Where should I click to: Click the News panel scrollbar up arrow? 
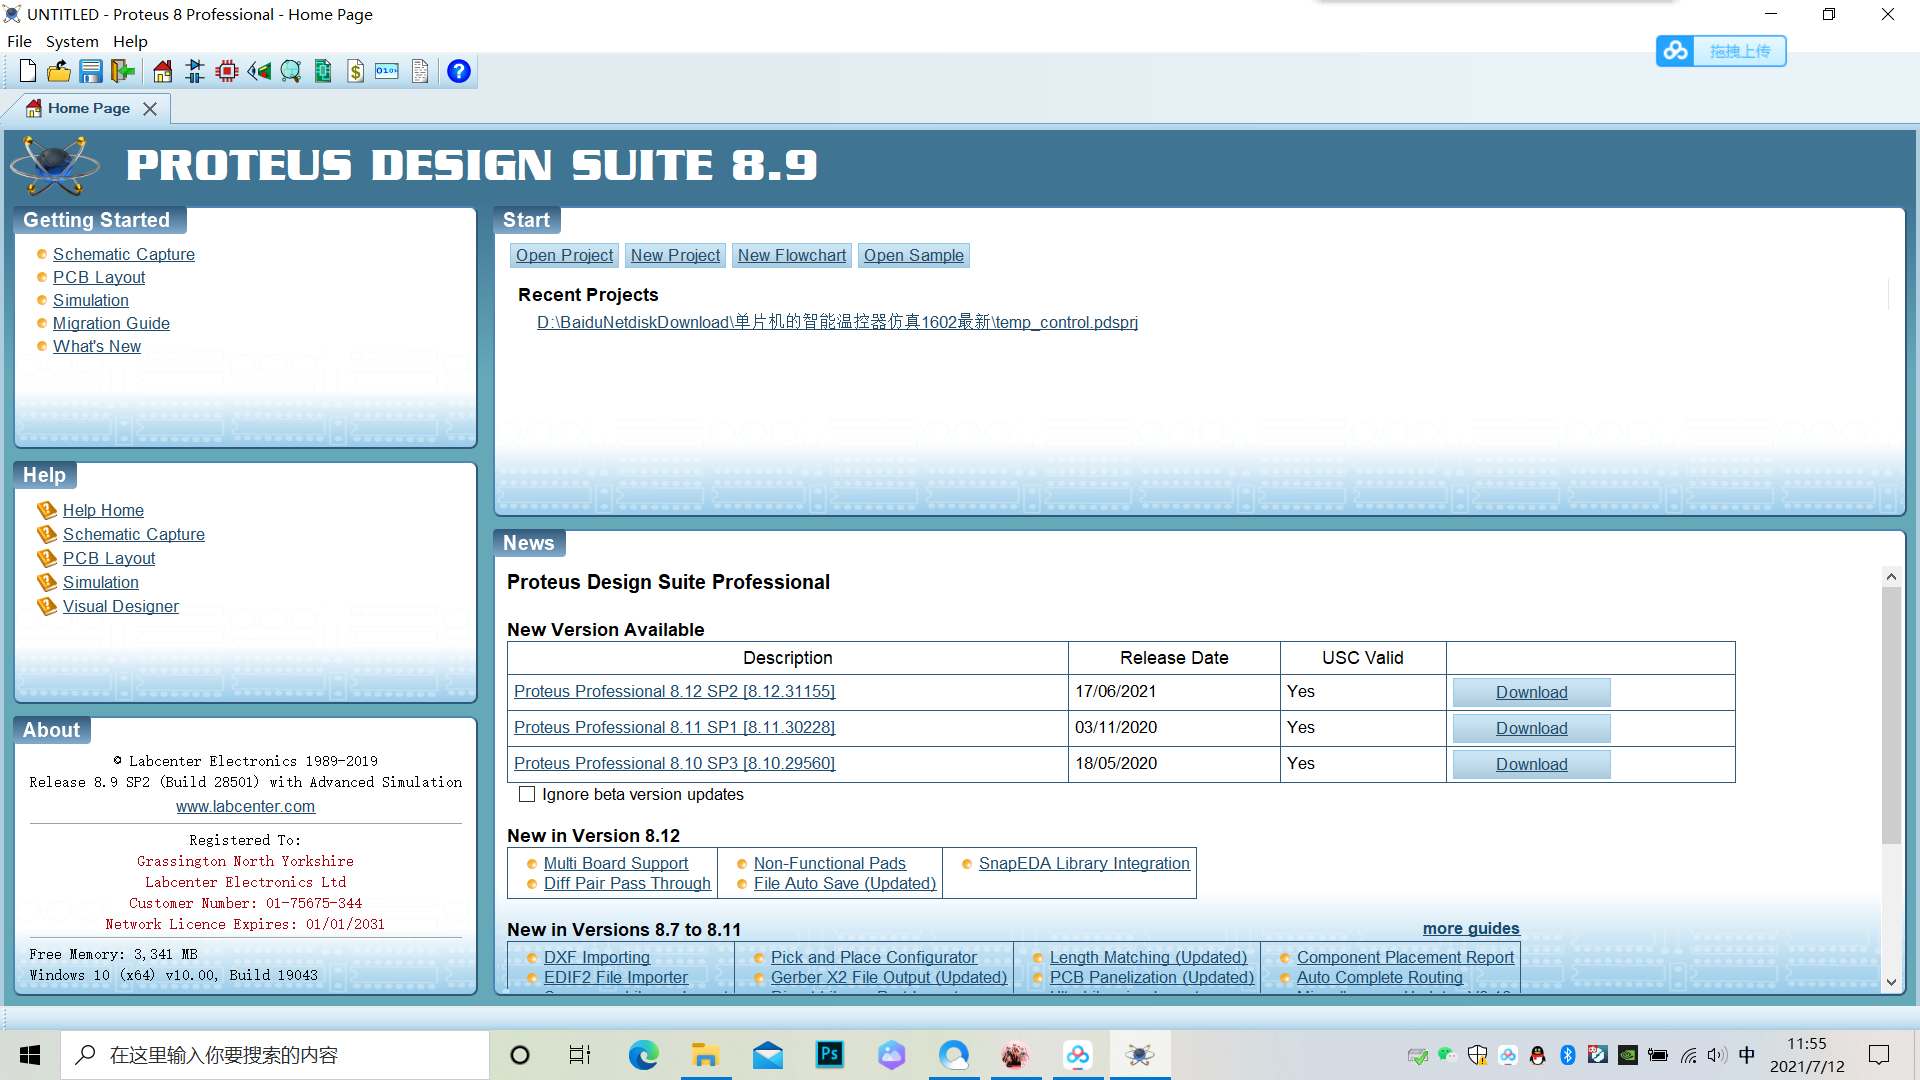point(1891,577)
